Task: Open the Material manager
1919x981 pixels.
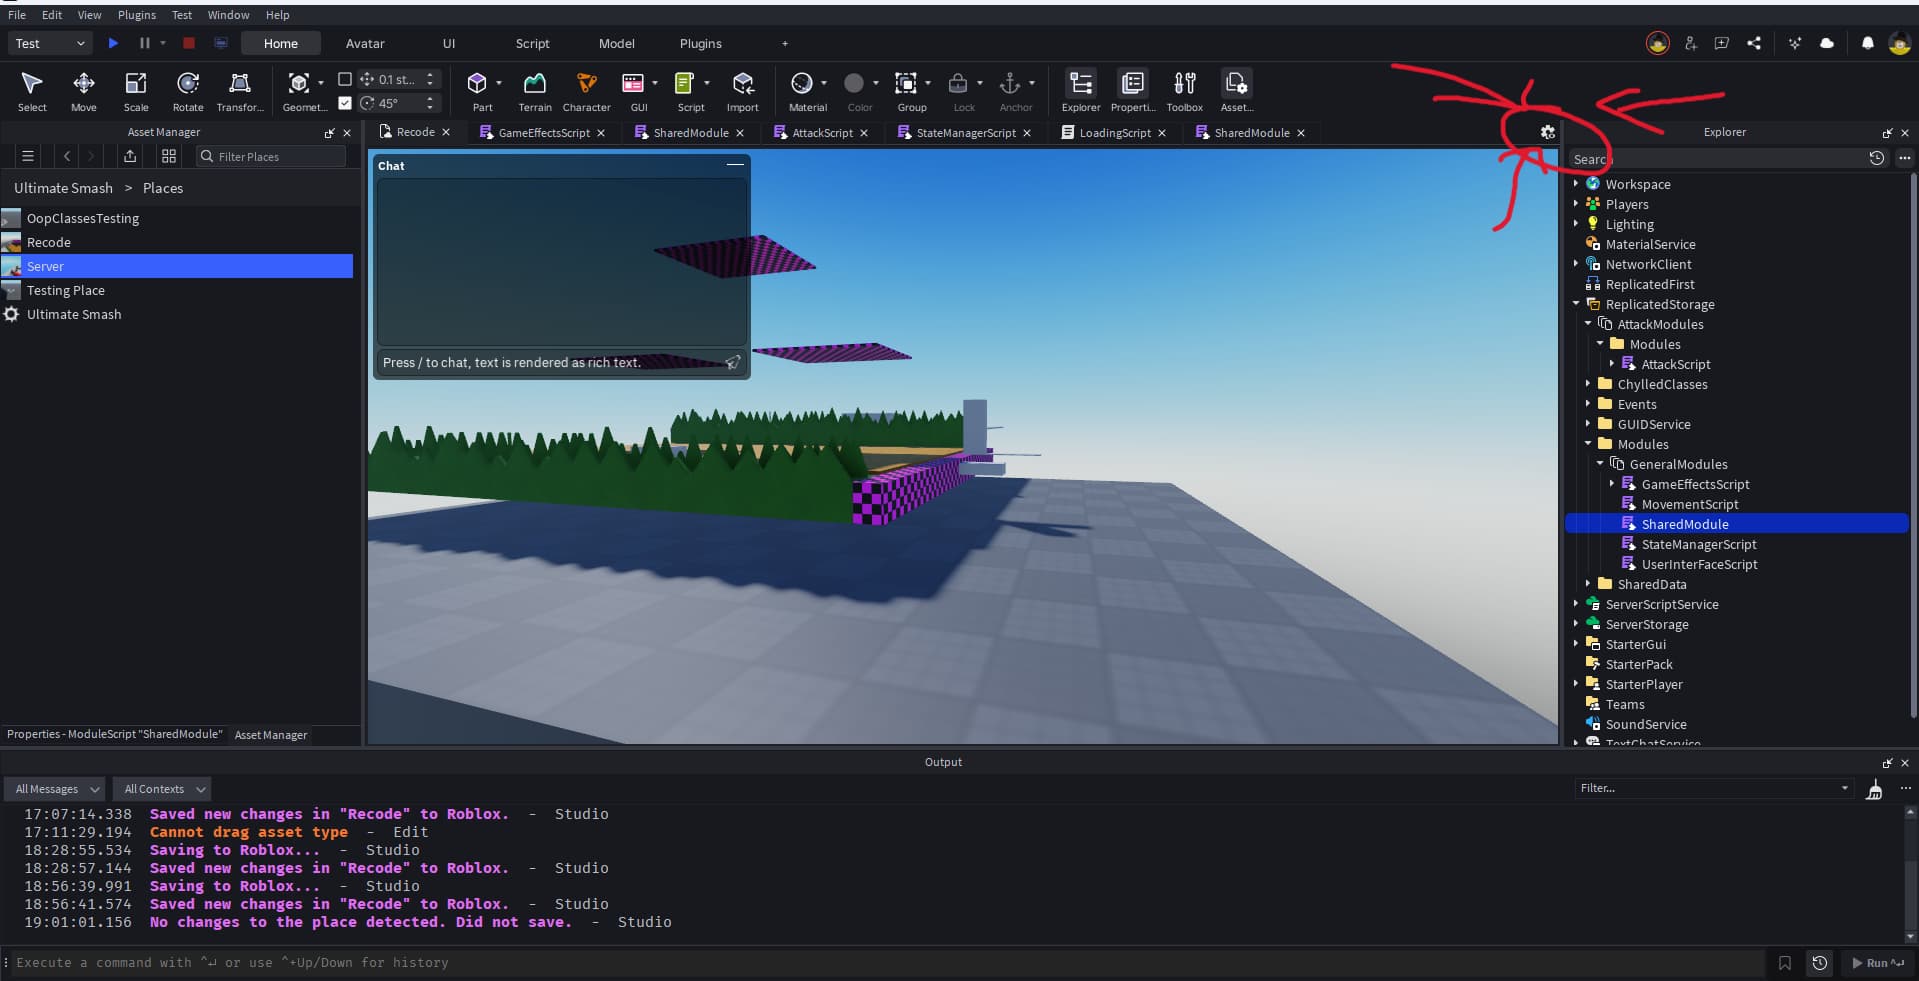Action: 803,91
